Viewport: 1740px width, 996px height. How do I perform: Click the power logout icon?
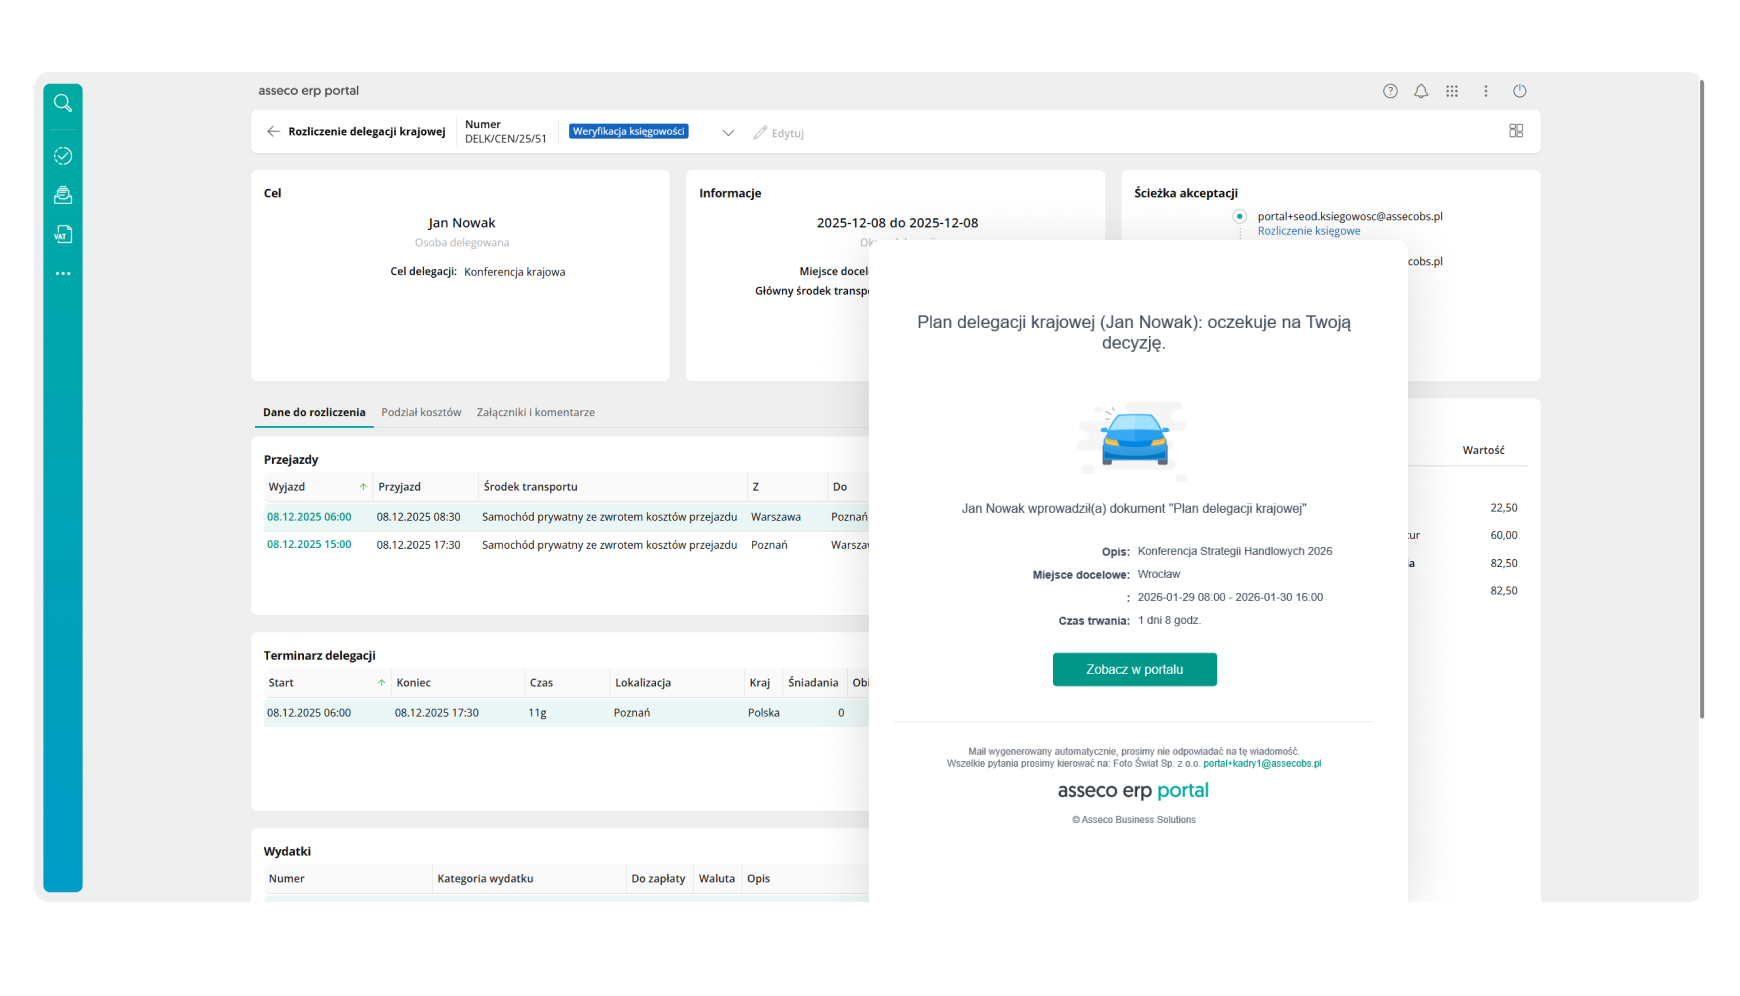pyautogui.click(x=1519, y=91)
